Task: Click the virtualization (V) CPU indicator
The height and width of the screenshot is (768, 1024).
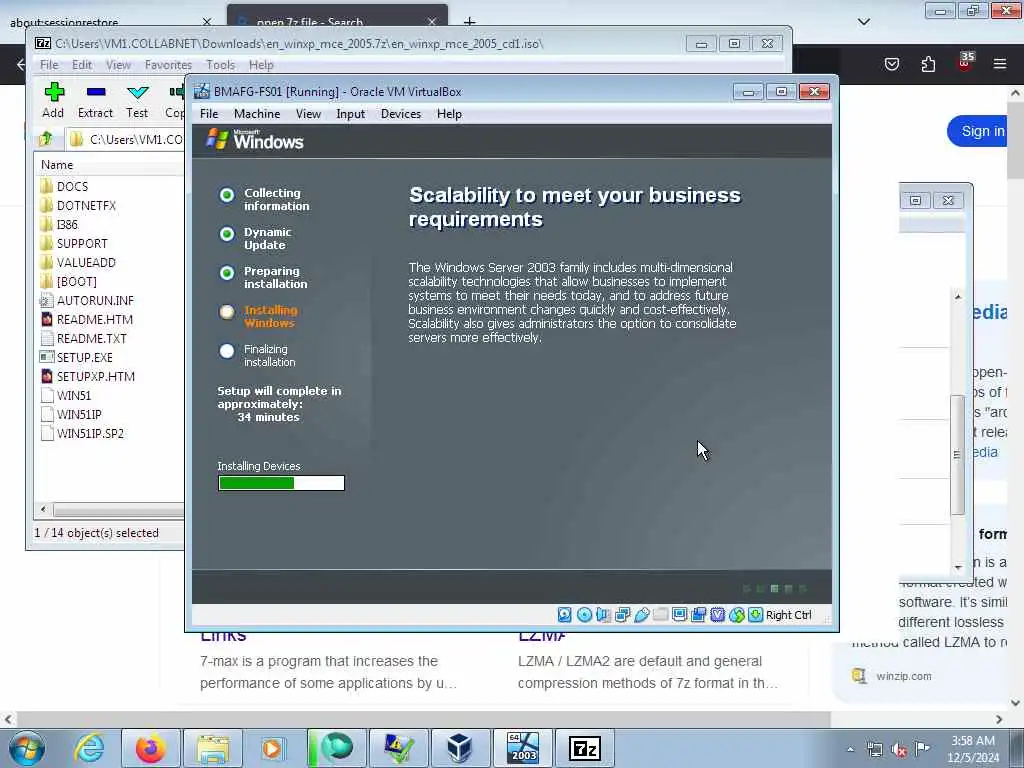Action: tap(718, 615)
